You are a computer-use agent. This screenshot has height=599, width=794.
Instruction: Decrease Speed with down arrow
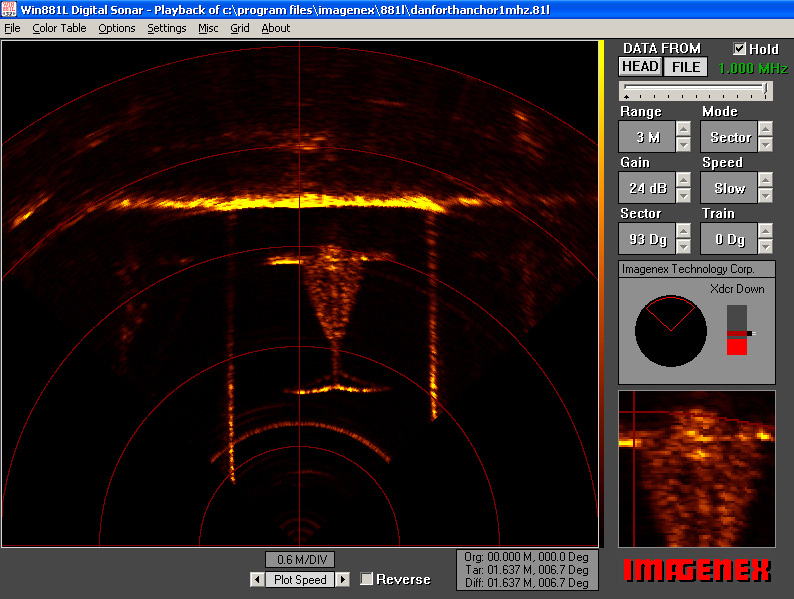[766, 195]
